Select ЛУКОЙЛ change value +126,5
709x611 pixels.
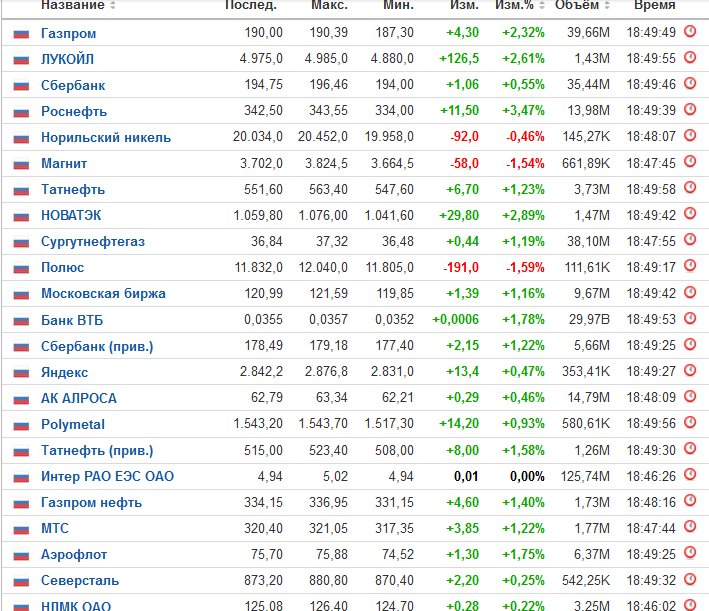tap(459, 59)
